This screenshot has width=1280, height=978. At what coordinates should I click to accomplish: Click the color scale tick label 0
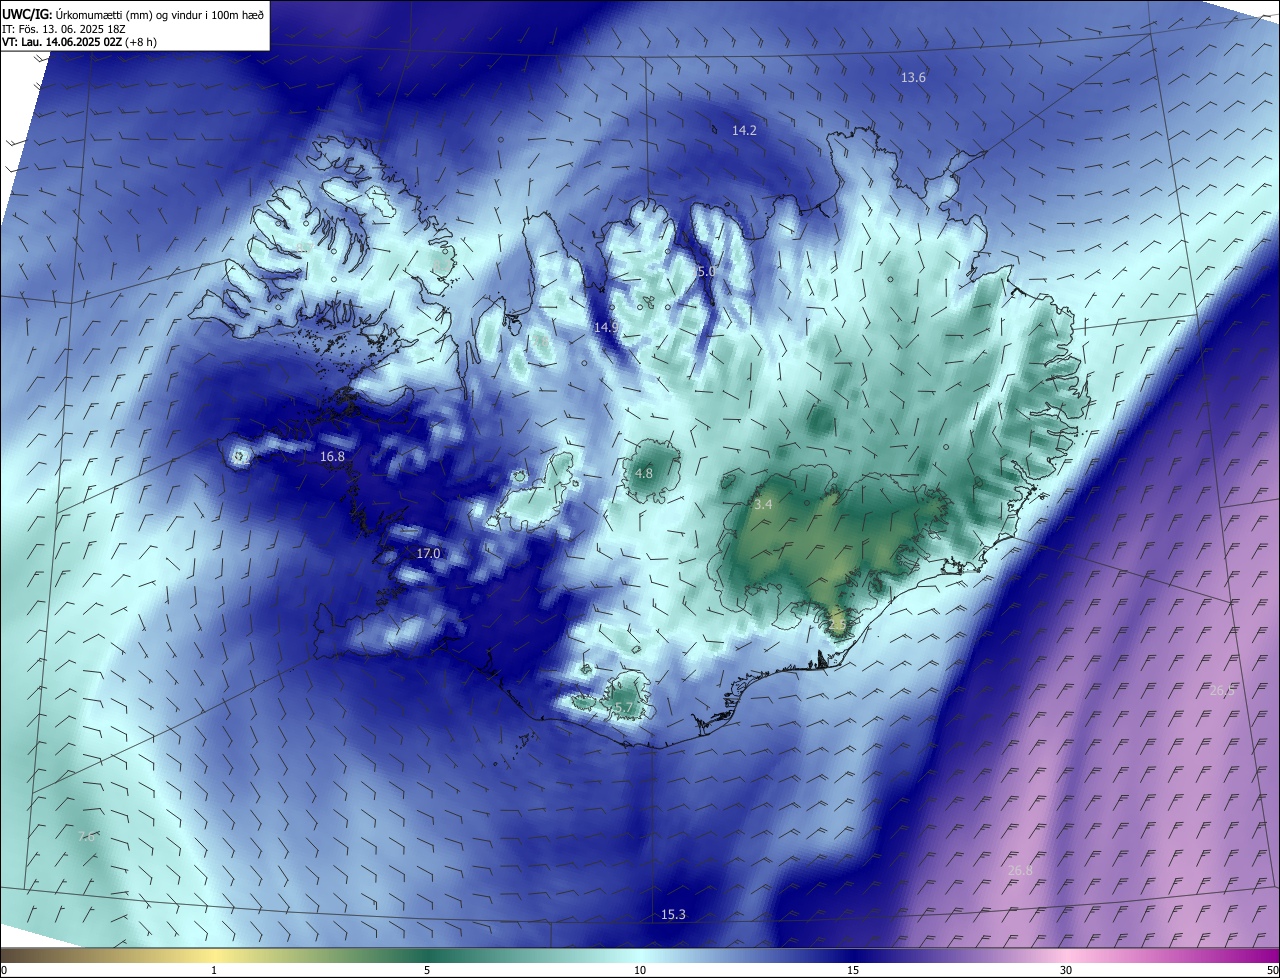pyautogui.click(x=4, y=971)
